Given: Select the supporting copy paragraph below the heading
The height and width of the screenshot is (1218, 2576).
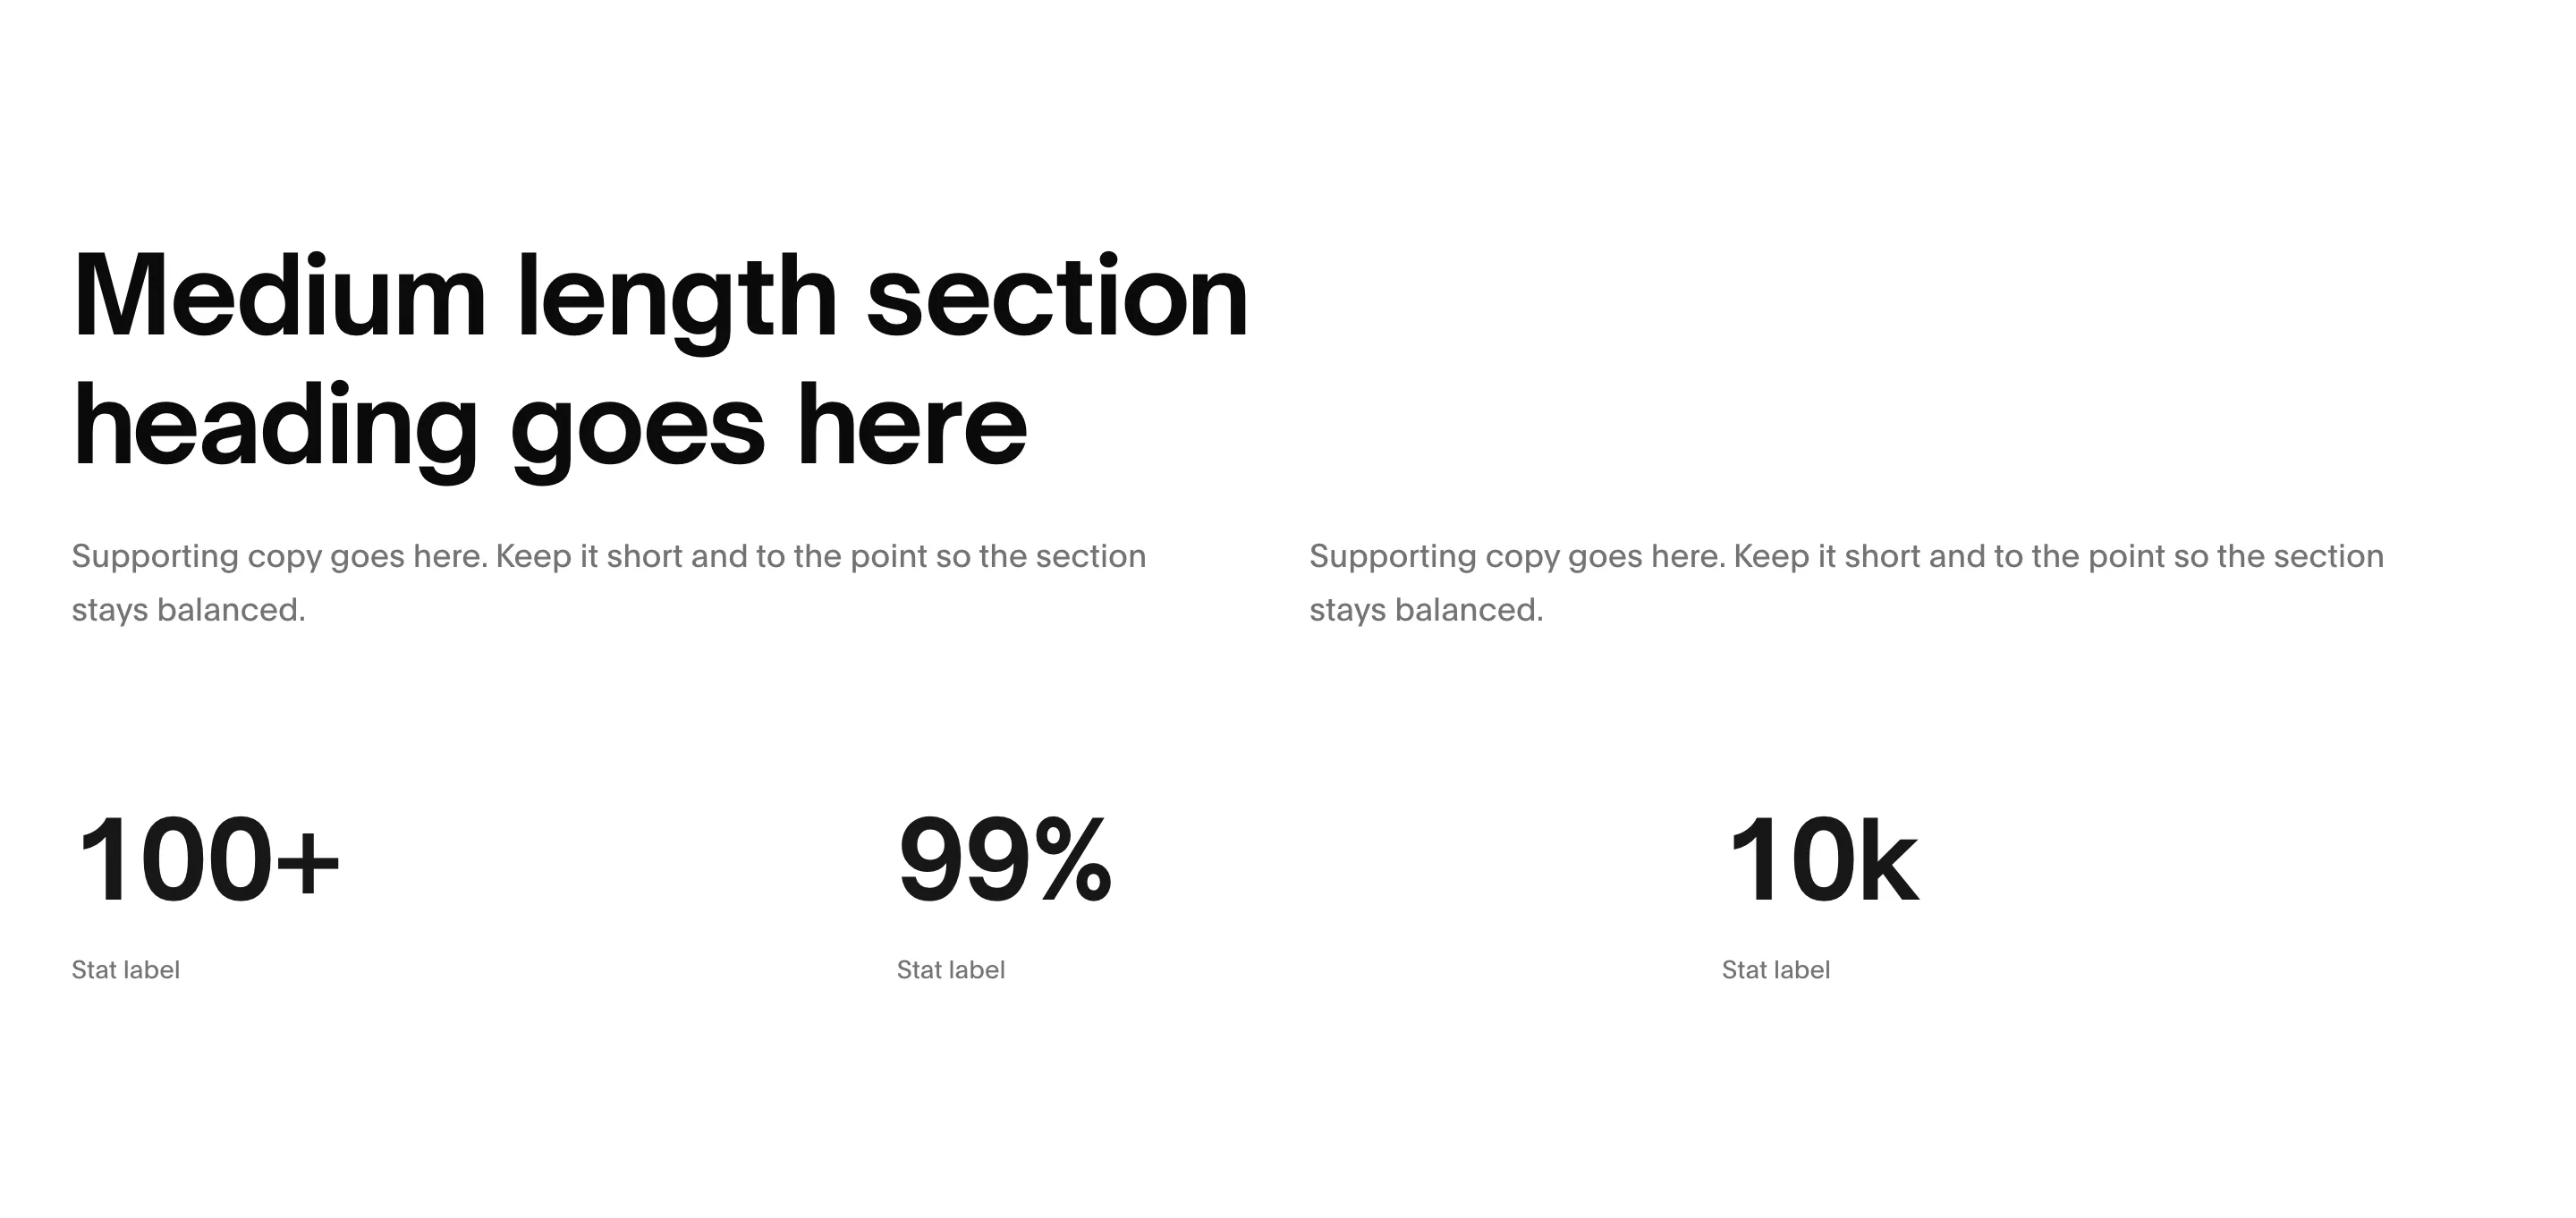Looking at the screenshot, I should tap(609, 583).
